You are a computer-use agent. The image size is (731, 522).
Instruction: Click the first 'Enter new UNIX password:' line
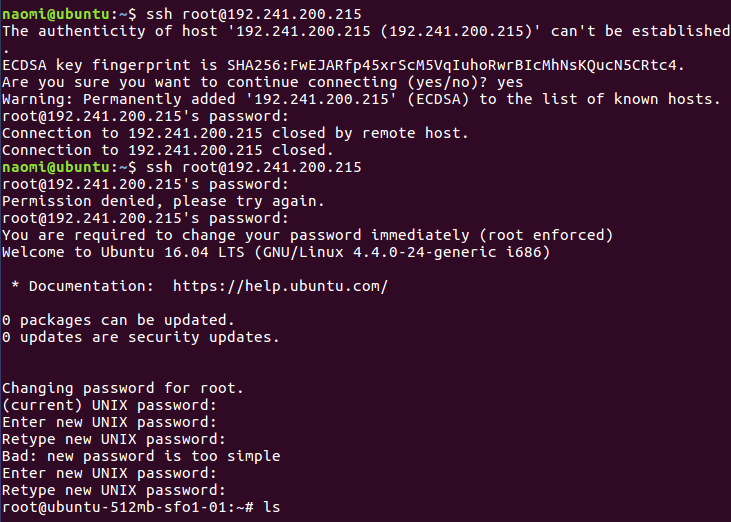[110, 422]
